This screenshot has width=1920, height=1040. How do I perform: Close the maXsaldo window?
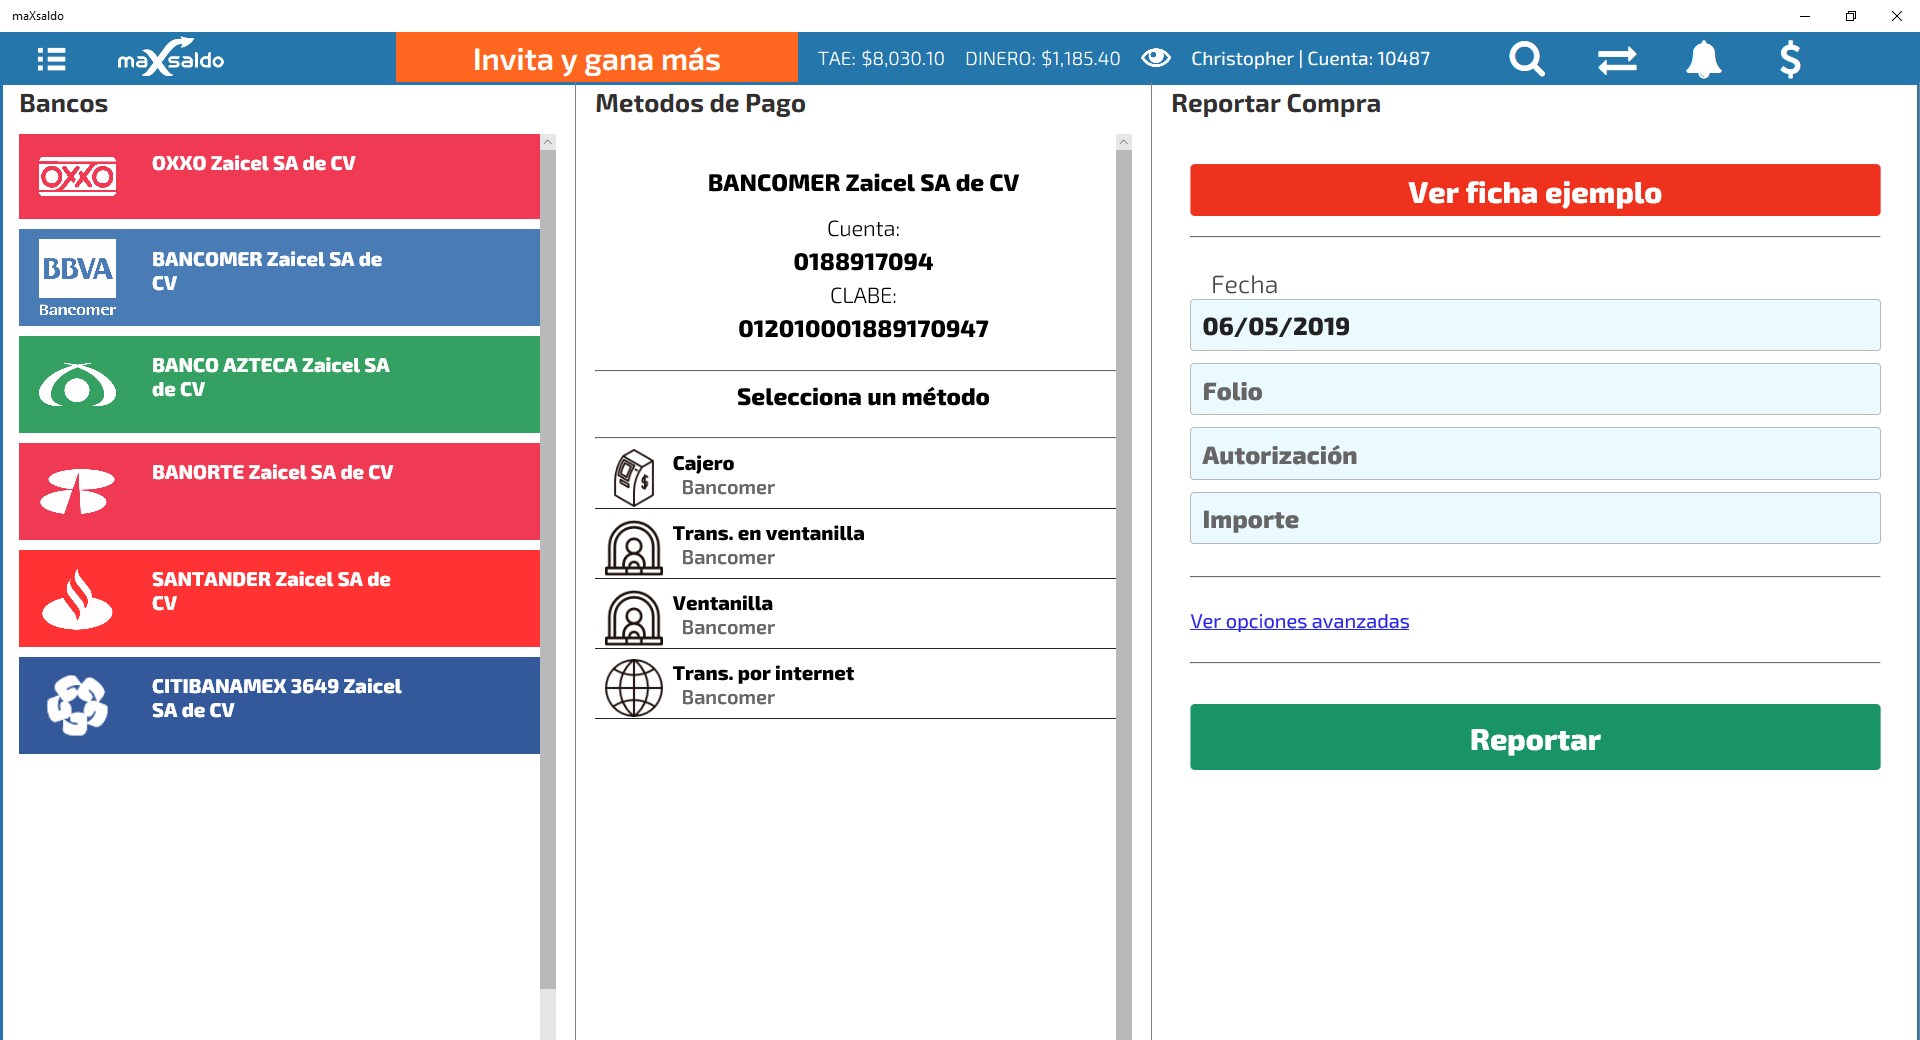[1897, 16]
